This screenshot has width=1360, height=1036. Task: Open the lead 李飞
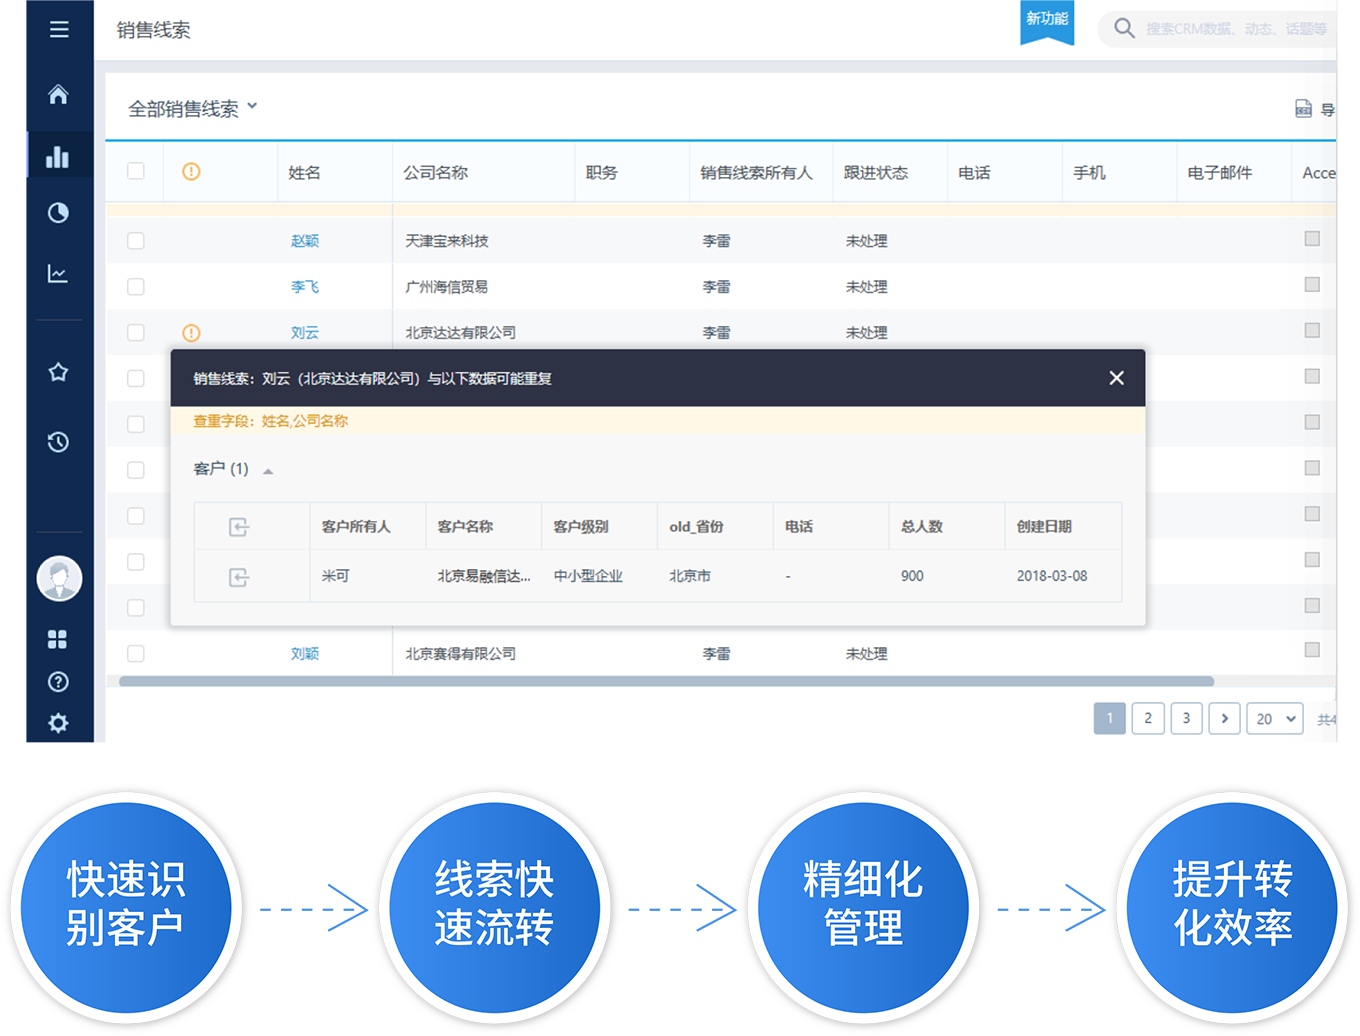[x=305, y=286]
